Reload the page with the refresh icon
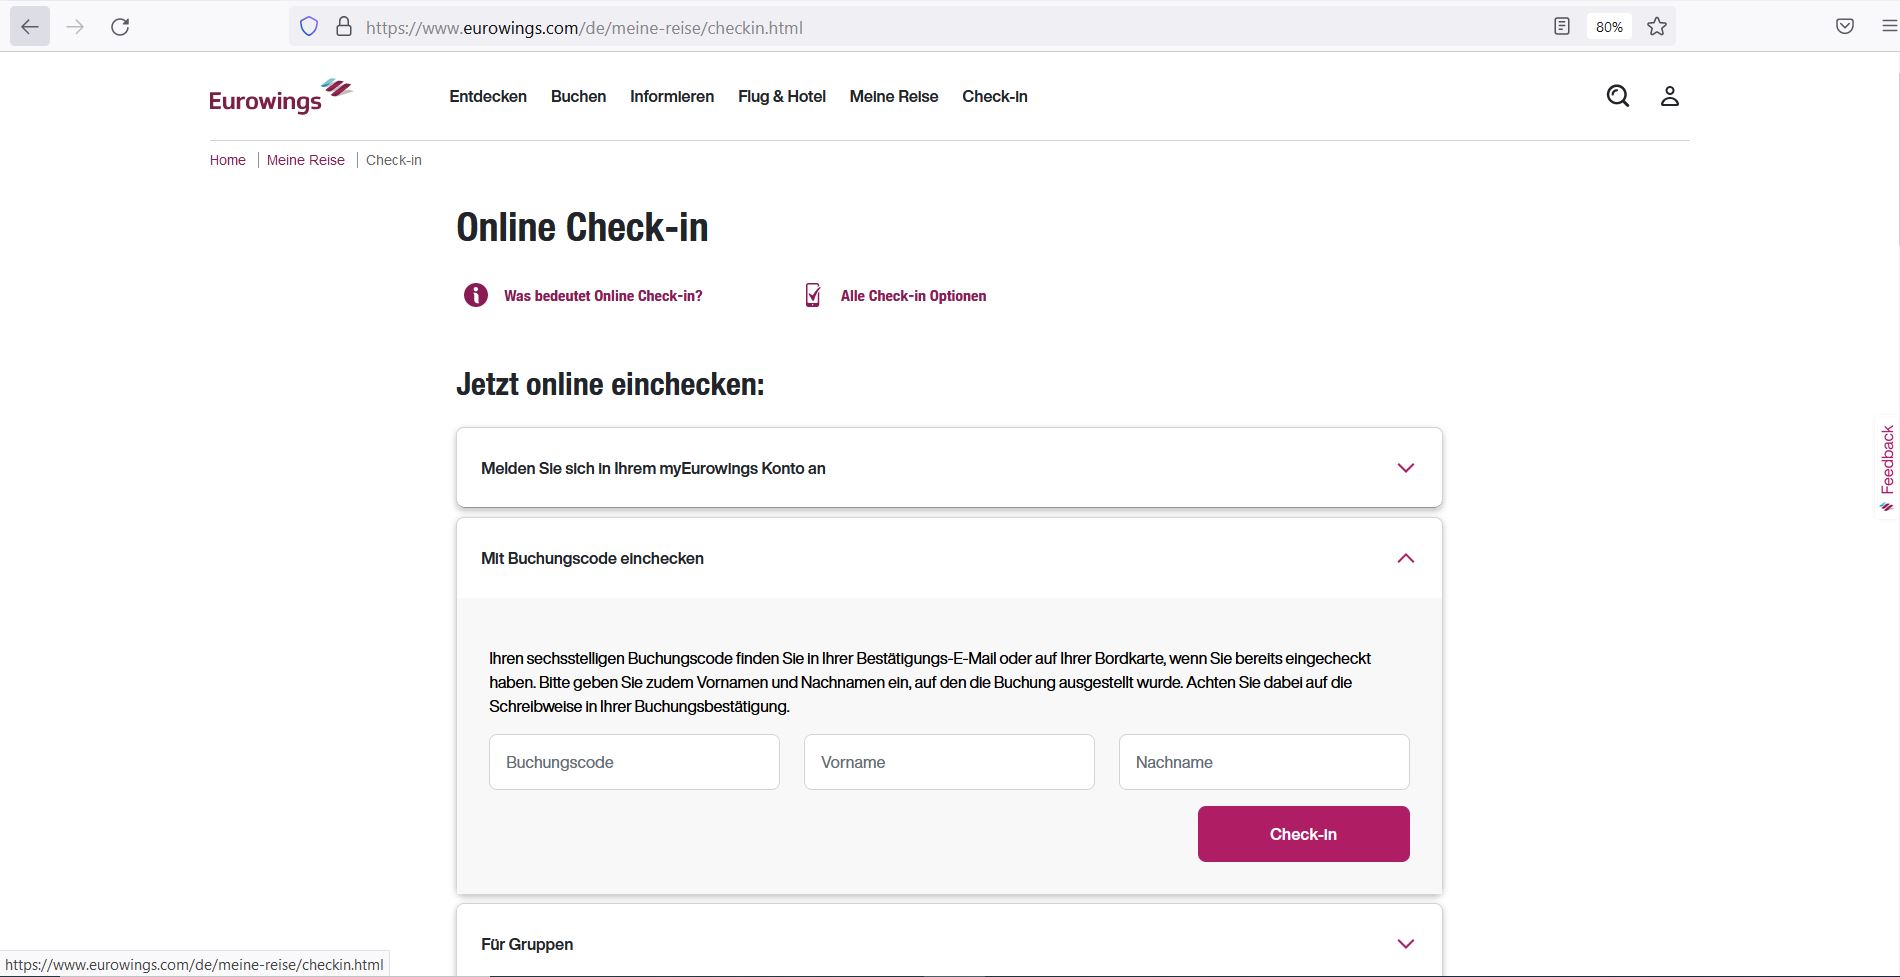1900x977 pixels. click(x=120, y=27)
